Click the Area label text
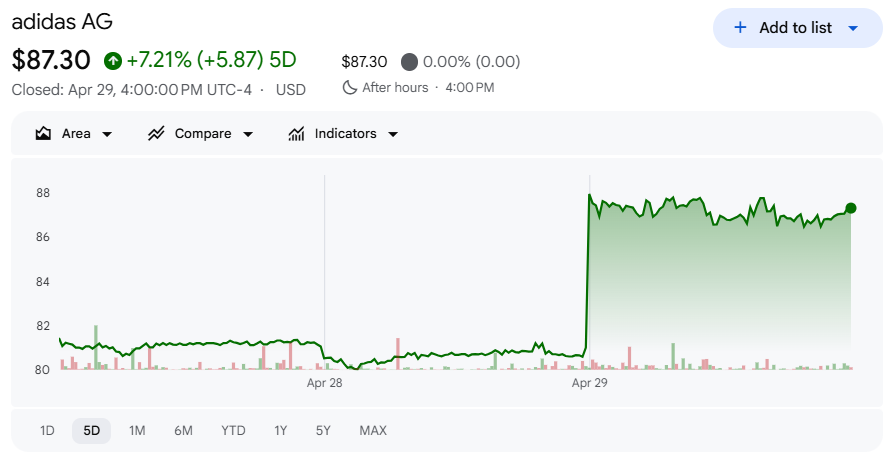This screenshot has height=461, width=890. (76, 134)
